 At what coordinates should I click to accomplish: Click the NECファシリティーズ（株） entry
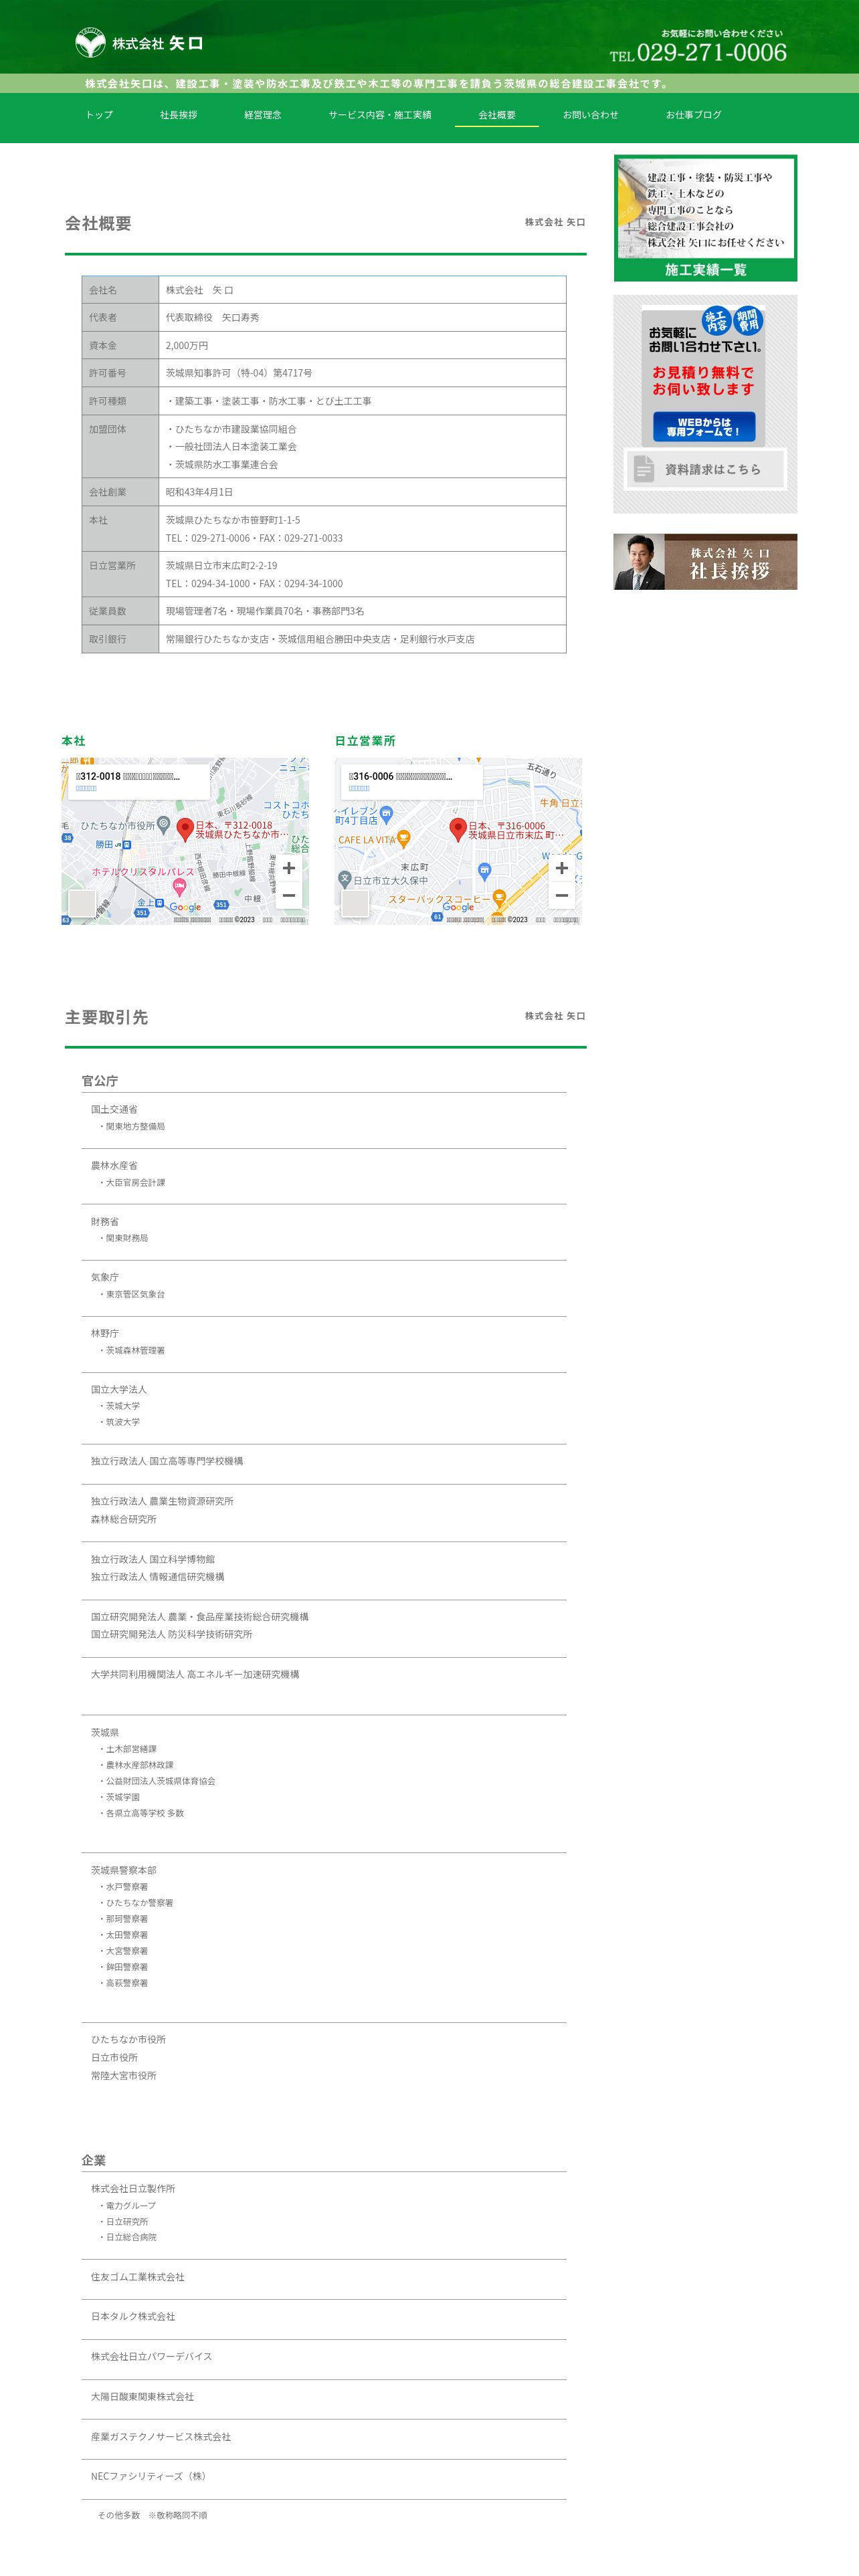(150, 2476)
